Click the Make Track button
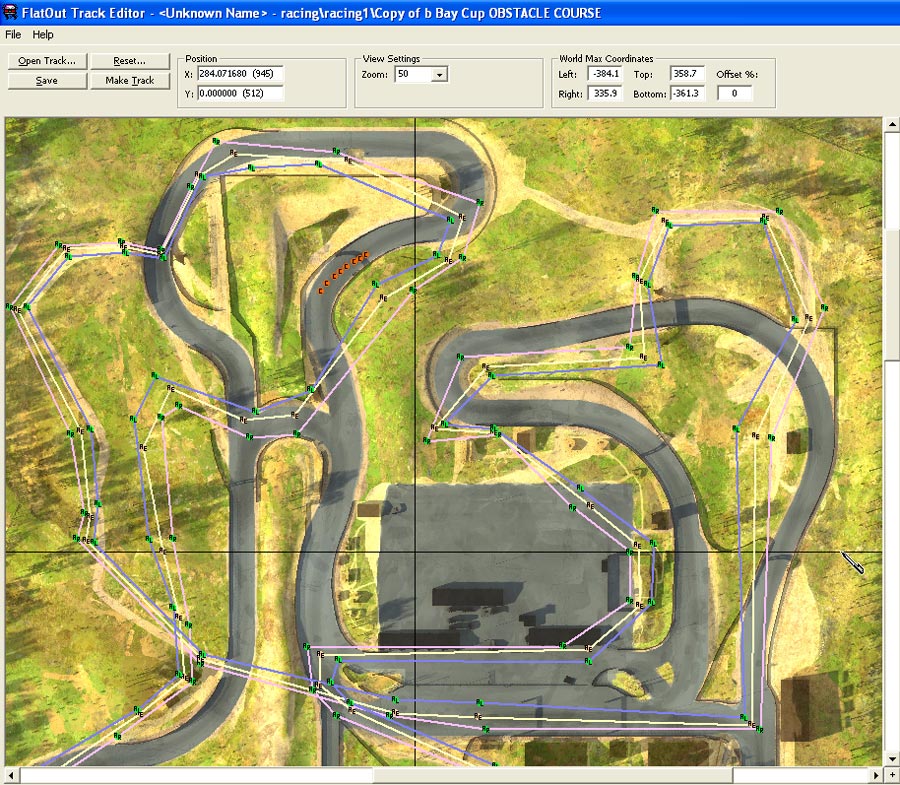 [130, 81]
